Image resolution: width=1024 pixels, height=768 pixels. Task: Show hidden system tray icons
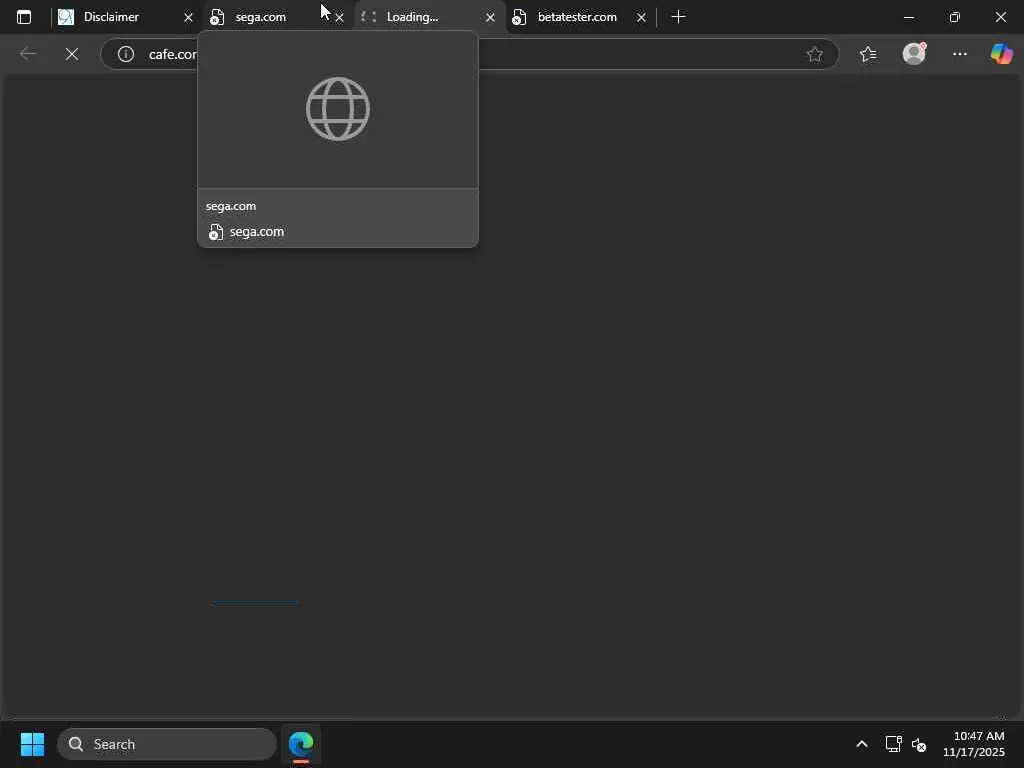point(862,744)
